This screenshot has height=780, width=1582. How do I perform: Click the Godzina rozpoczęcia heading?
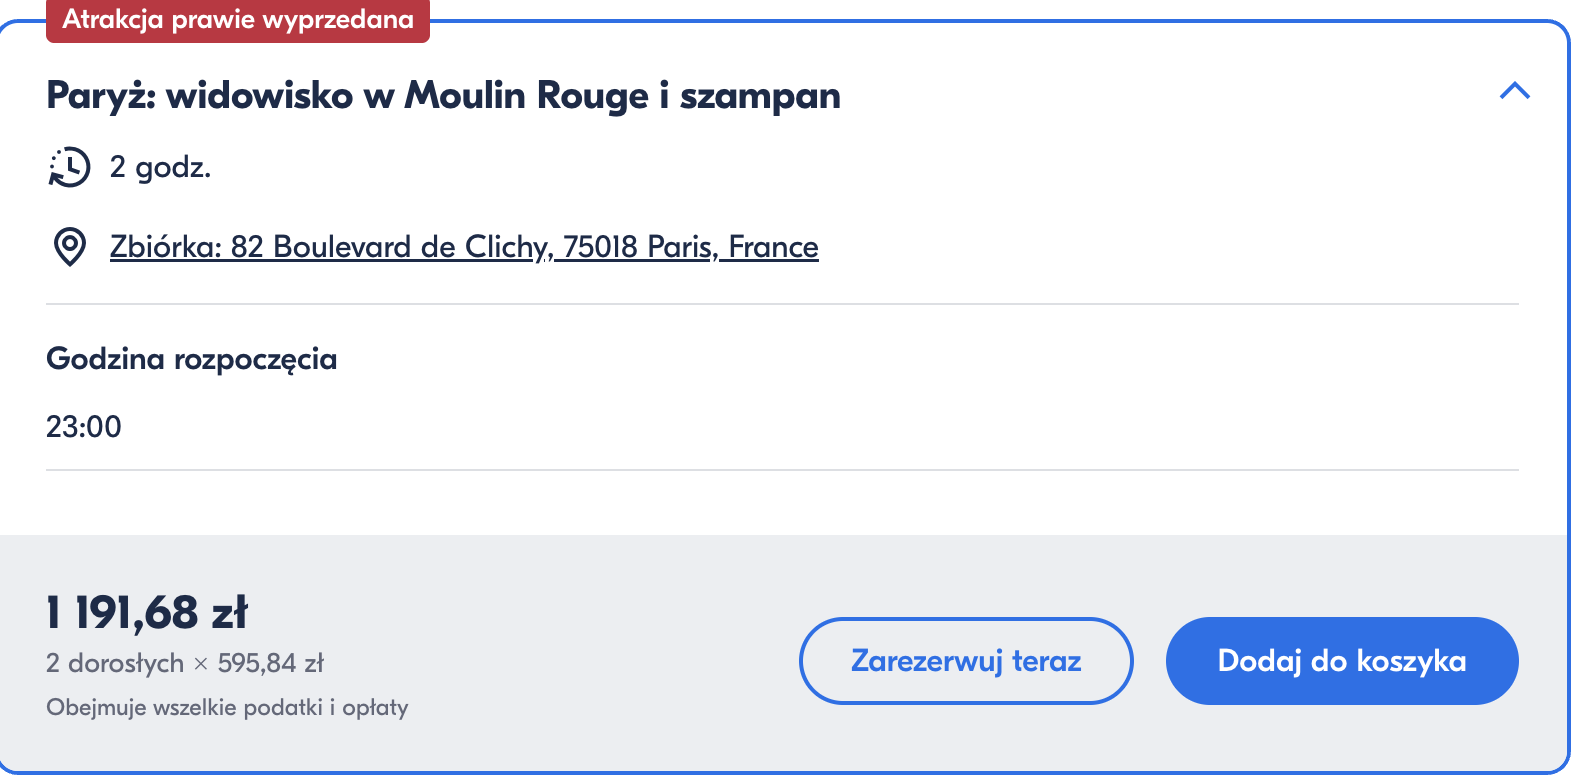tap(191, 359)
